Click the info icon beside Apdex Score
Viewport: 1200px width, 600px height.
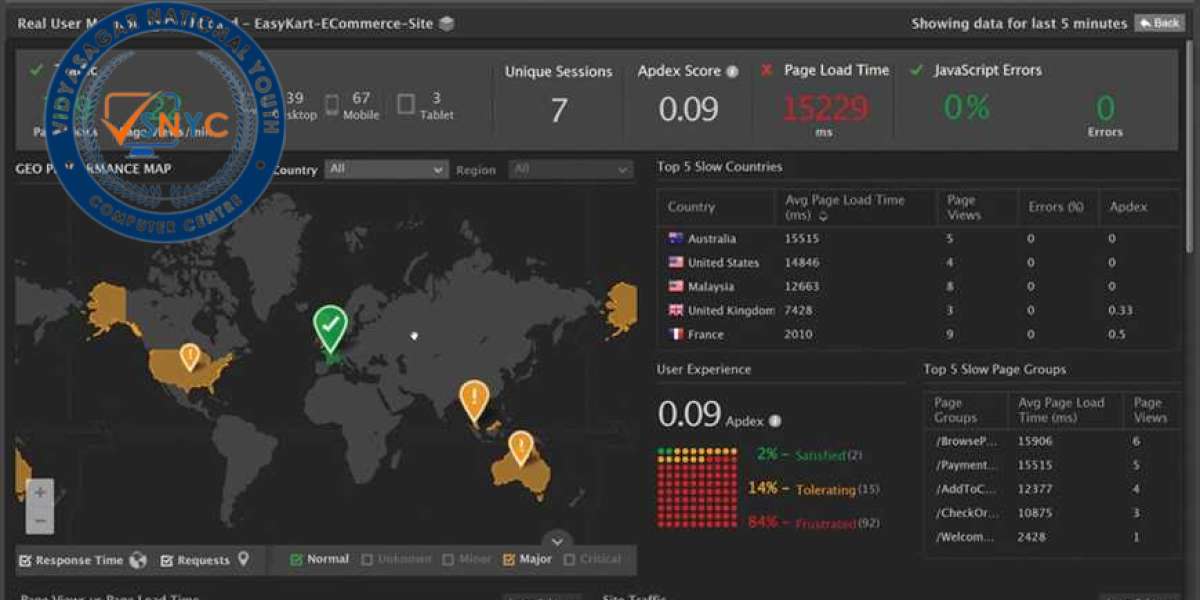click(732, 71)
